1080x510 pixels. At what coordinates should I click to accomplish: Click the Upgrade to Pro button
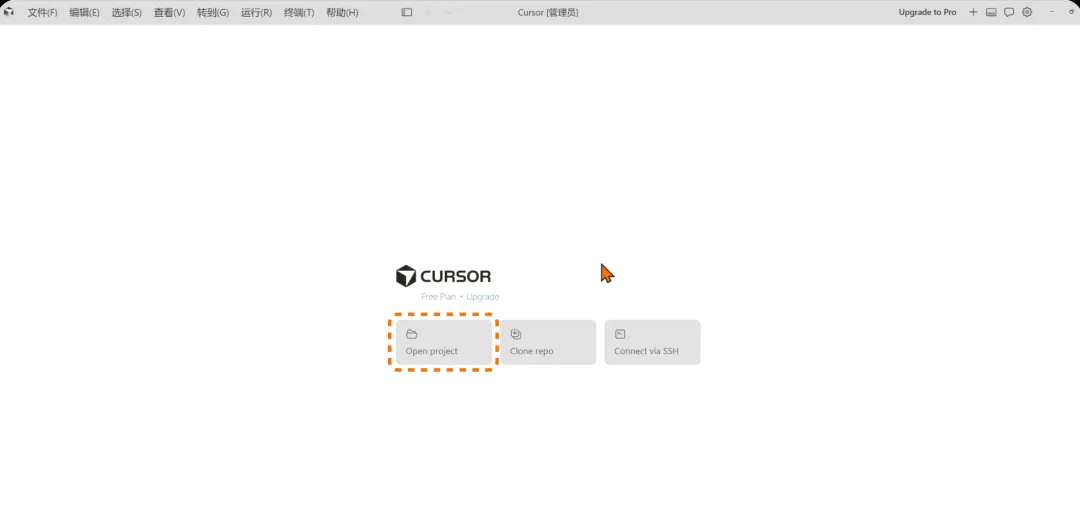(x=927, y=12)
